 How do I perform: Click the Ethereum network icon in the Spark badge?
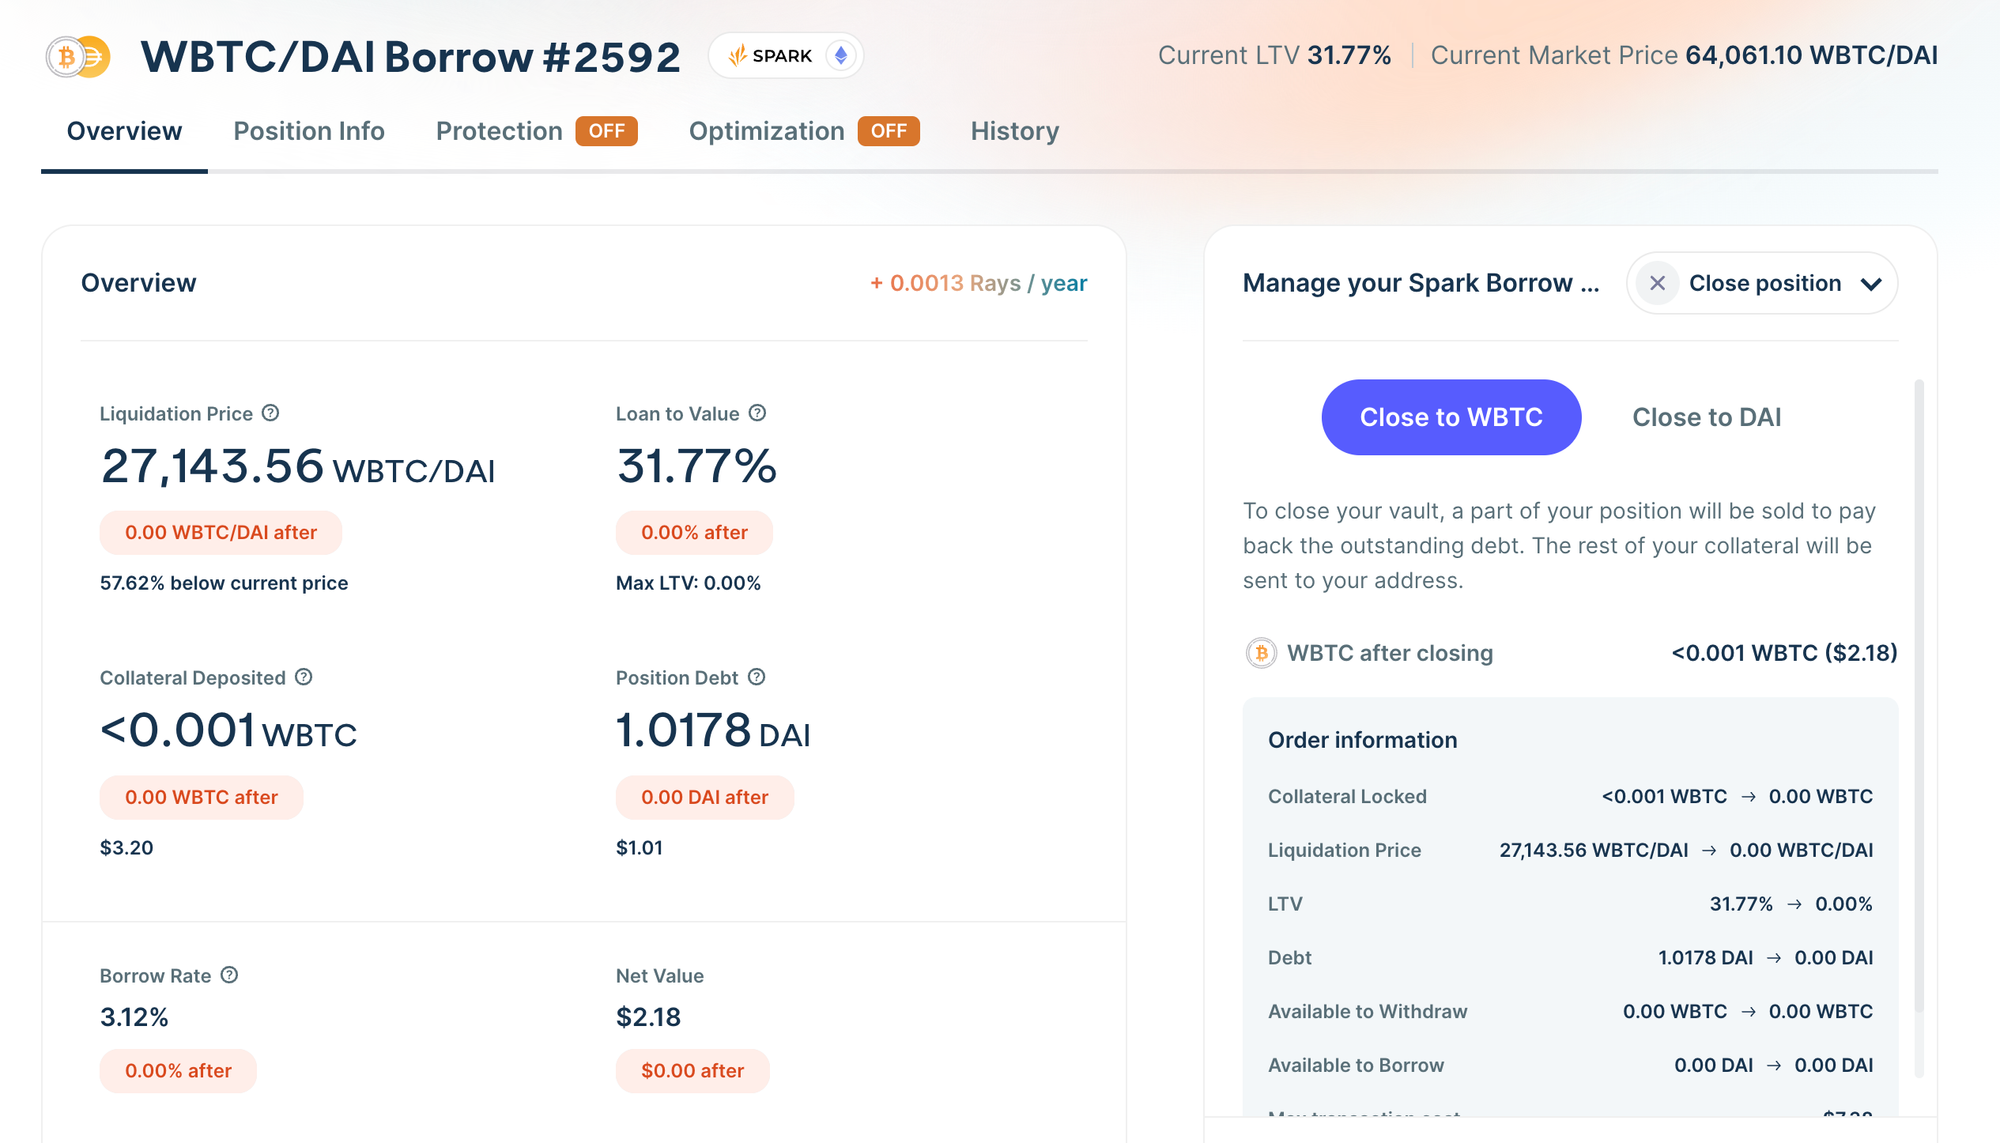pyautogui.click(x=841, y=56)
